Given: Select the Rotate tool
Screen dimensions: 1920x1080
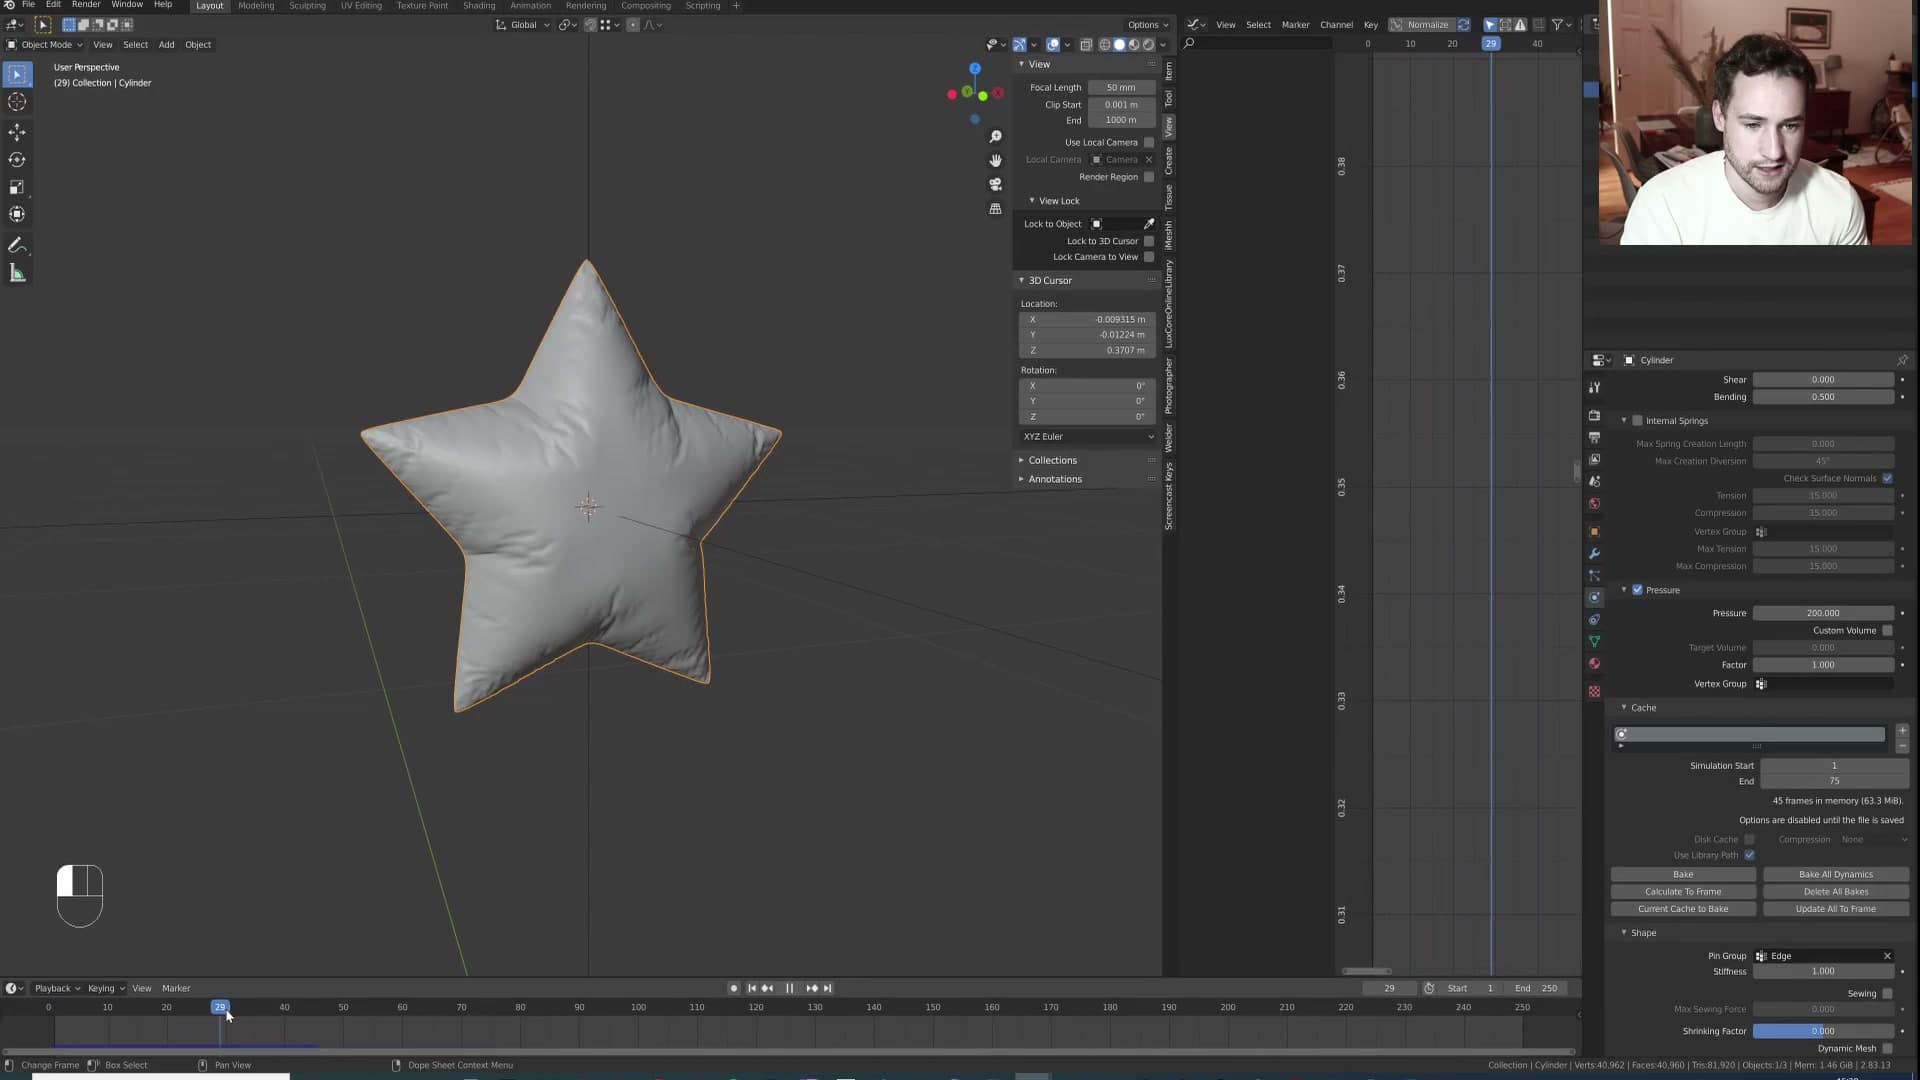Looking at the screenshot, I should [17, 160].
